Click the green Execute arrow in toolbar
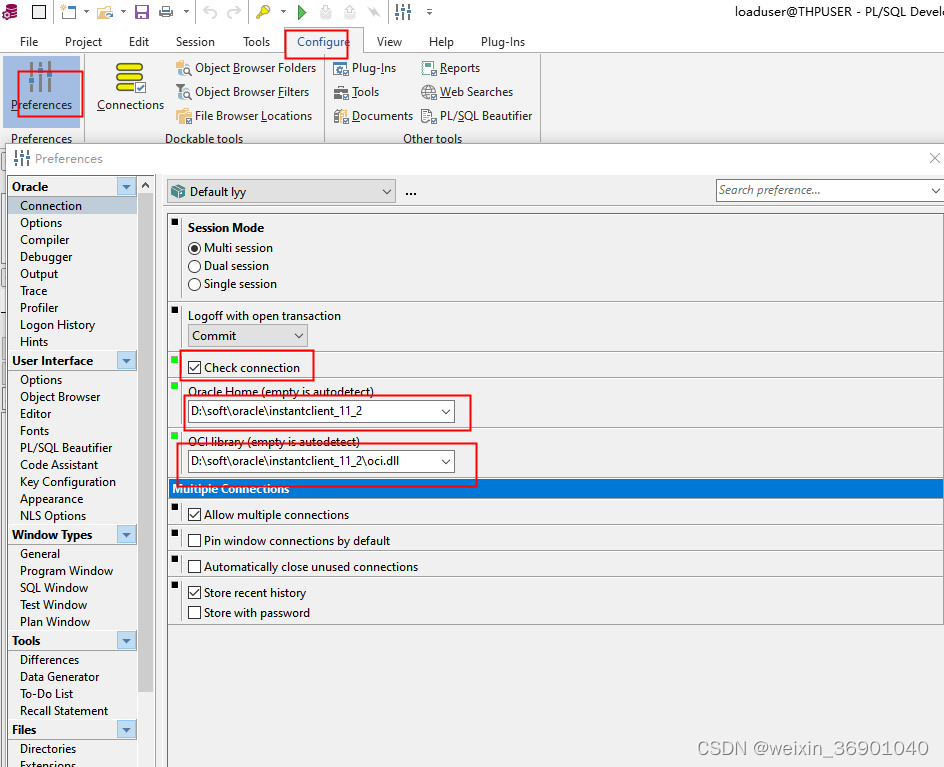Viewport: 944px width, 767px height. [x=302, y=12]
